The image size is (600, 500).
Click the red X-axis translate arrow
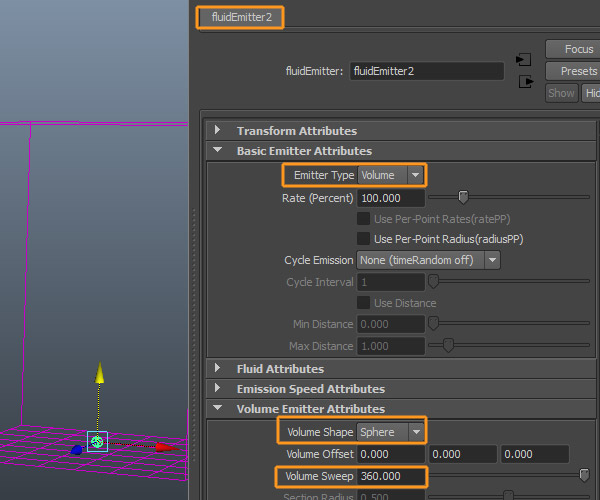coord(166,447)
